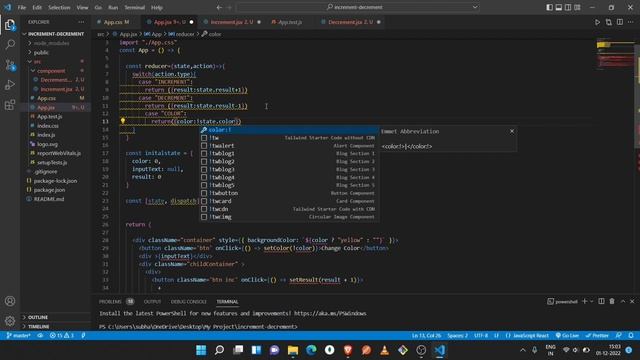Open the Accounts menu icon
640x360 pixels.
tap(10, 301)
